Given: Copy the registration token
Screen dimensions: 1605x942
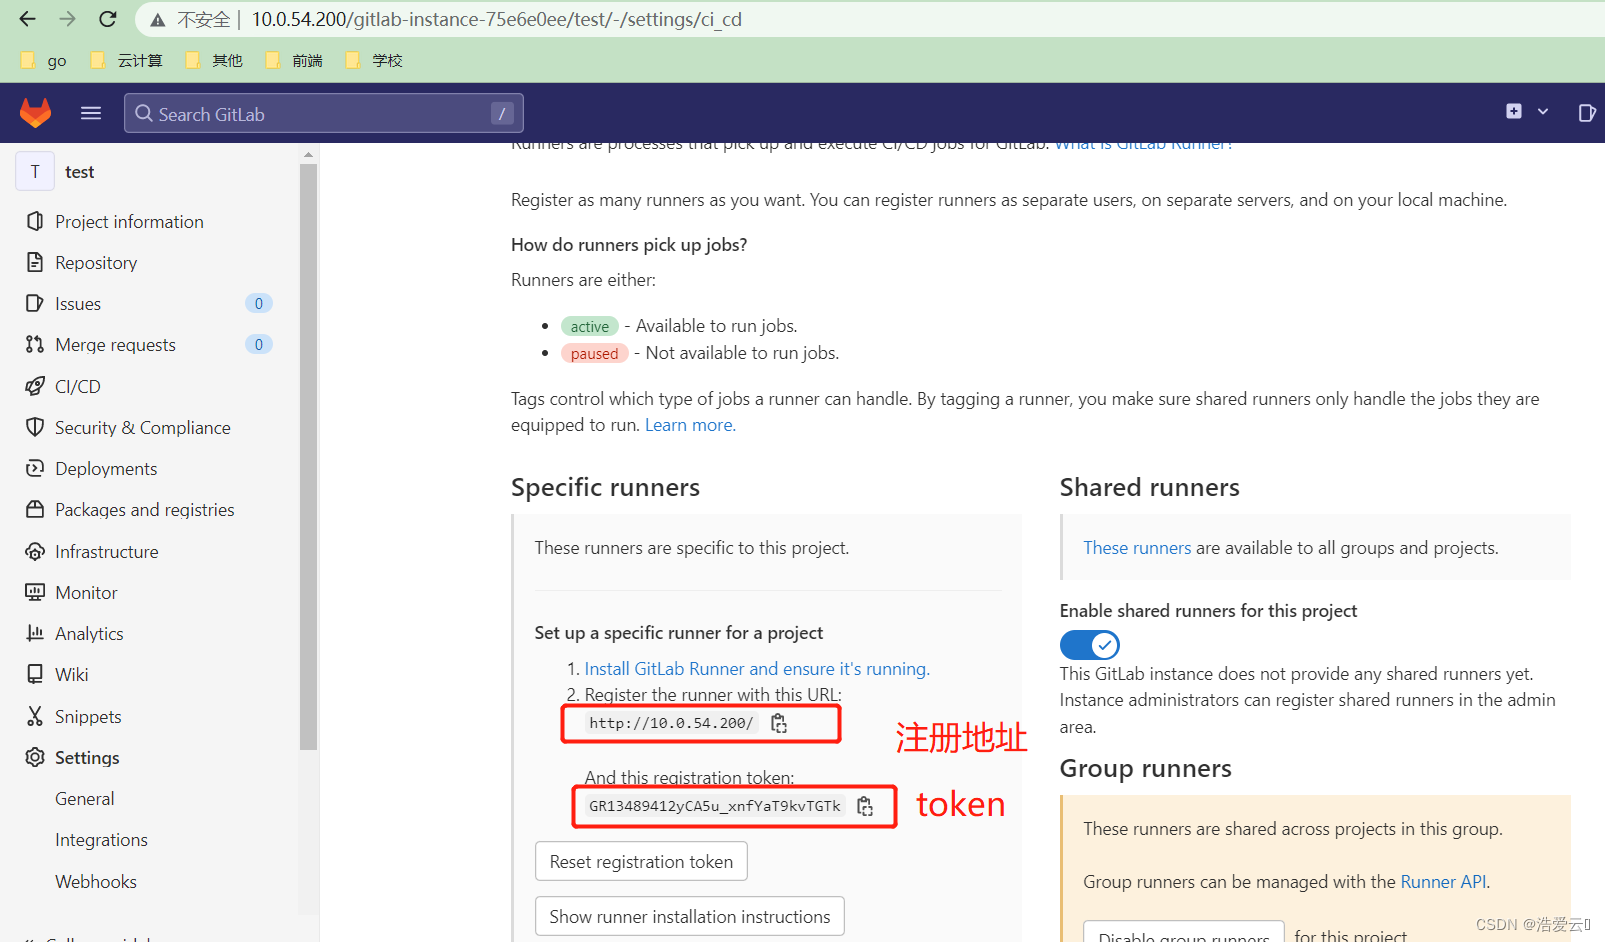Looking at the screenshot, I should click(x=865, y=806).
